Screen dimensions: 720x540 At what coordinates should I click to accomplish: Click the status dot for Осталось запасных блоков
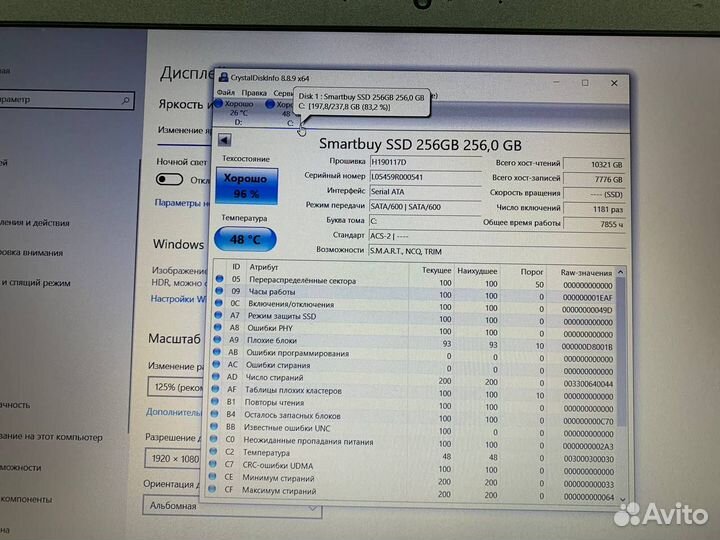214,414
